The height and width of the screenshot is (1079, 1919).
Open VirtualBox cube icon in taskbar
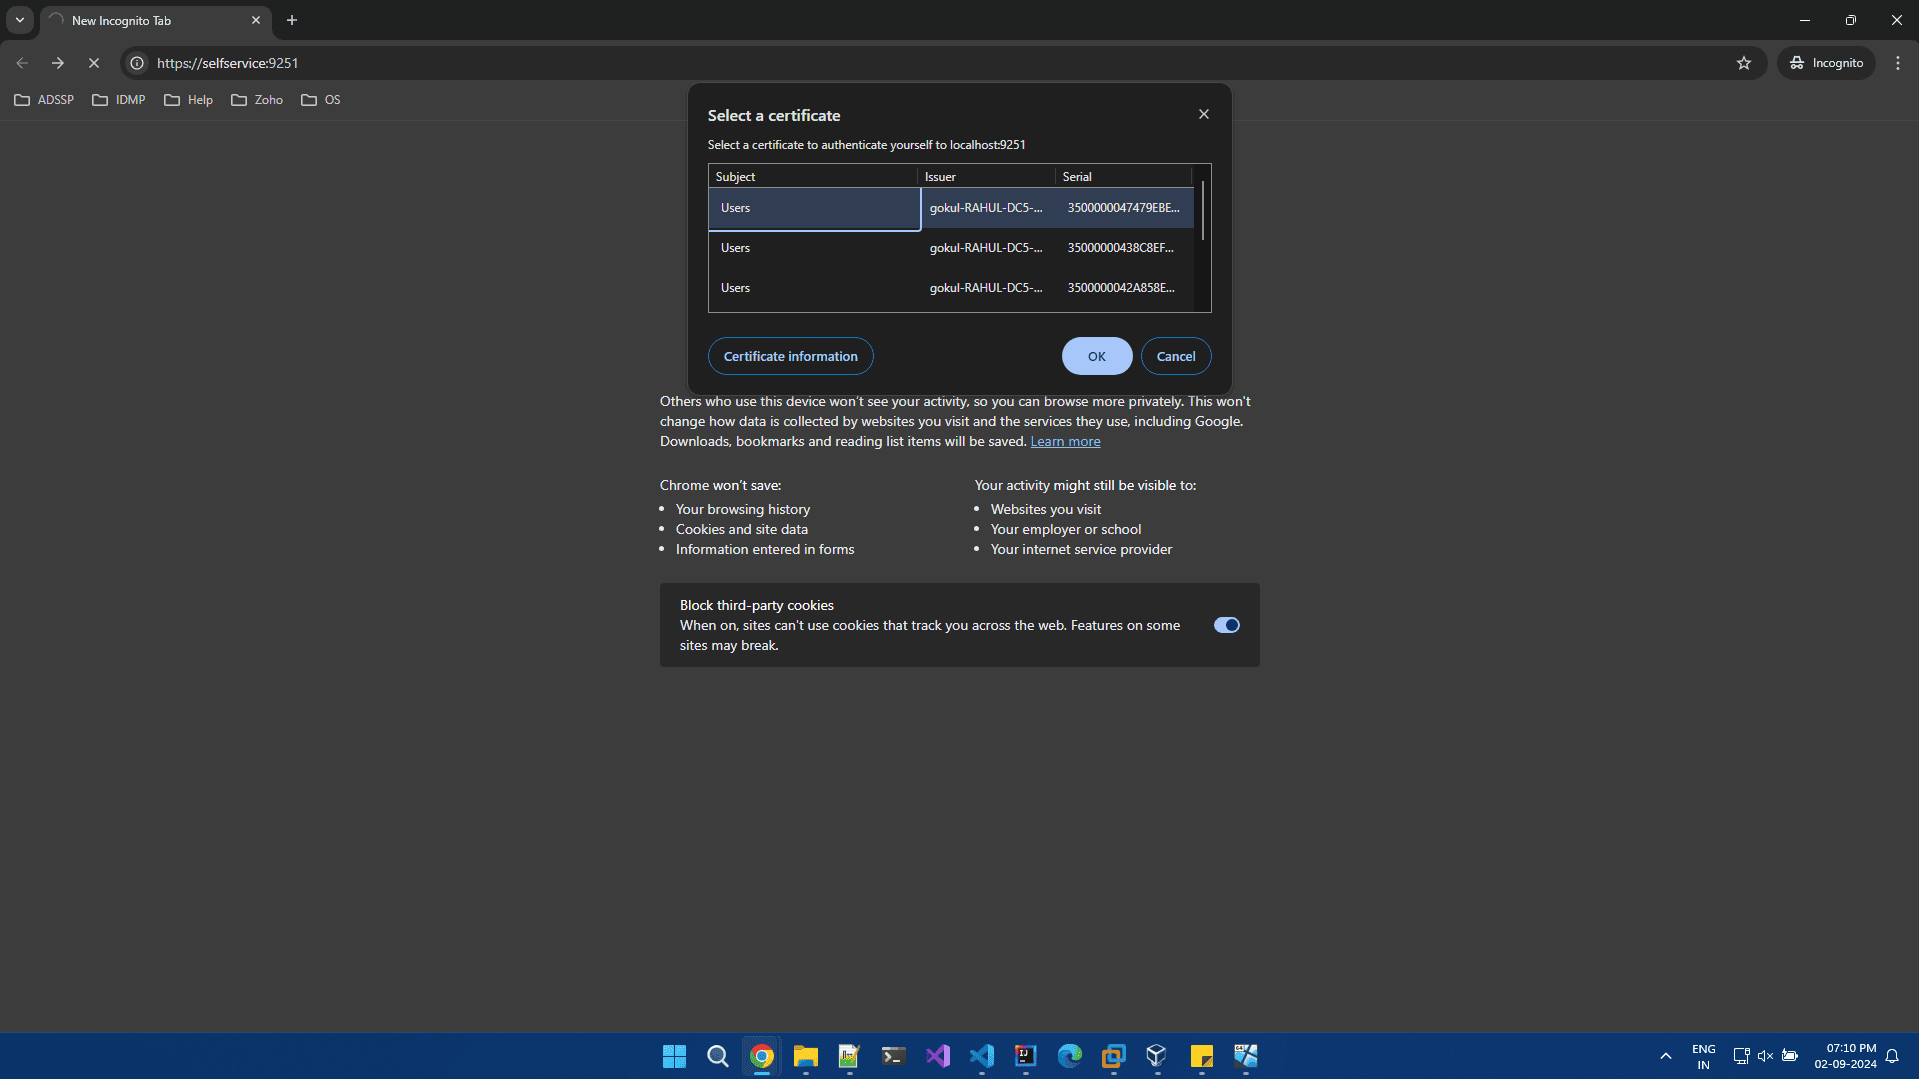point(1158,1056)
